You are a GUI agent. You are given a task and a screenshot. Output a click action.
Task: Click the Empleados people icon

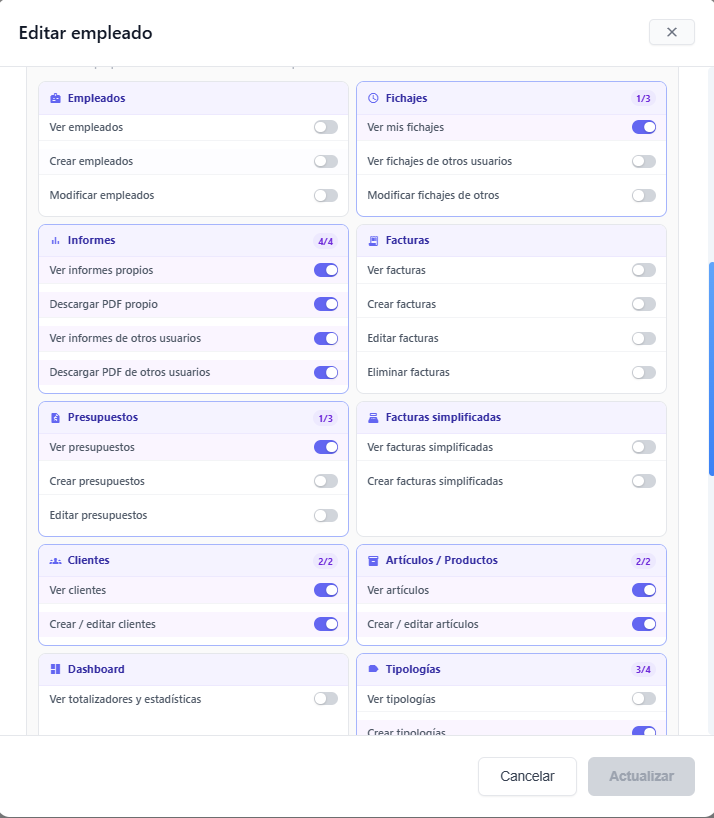(55, 98)
